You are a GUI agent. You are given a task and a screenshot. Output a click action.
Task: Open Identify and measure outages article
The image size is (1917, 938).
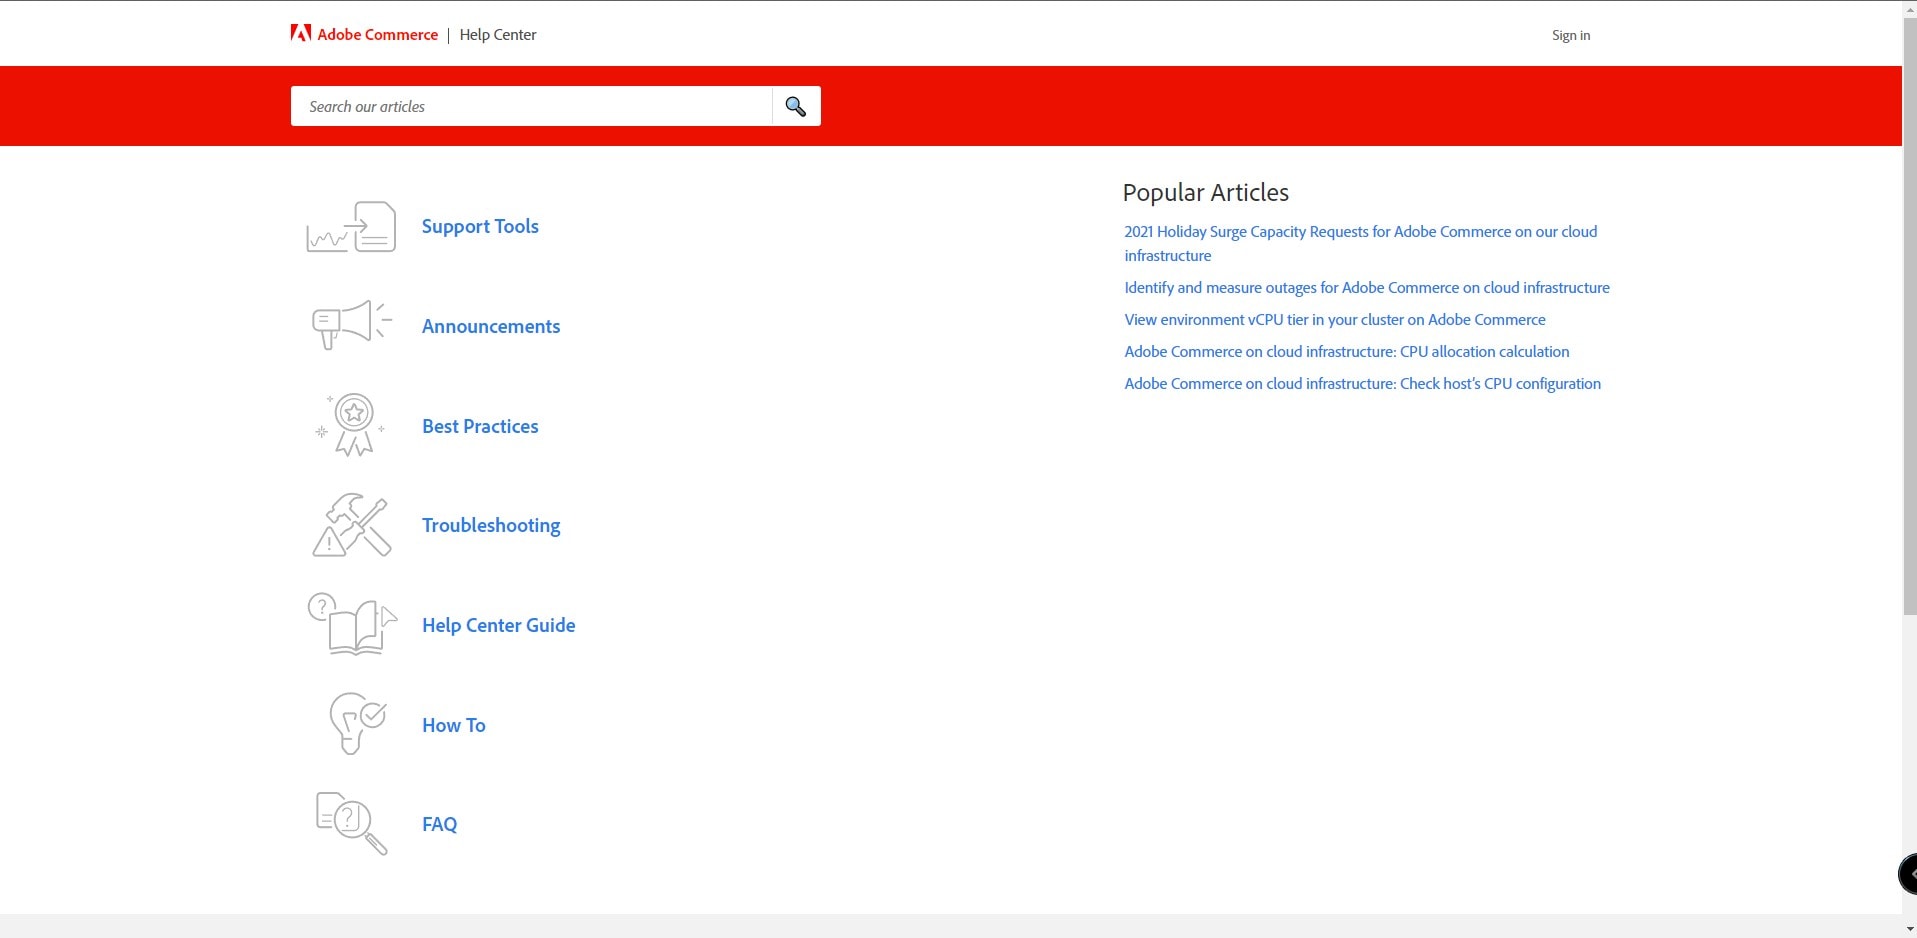pos(1367,287)
